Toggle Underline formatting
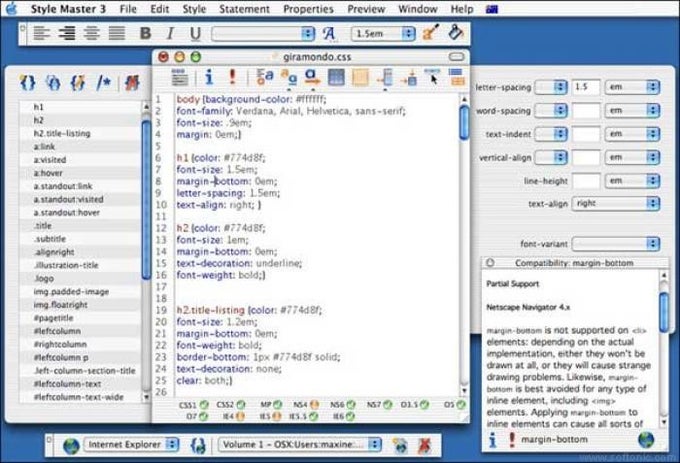Image resolution: width=680 pixels, height=463 pixels. 195,33
